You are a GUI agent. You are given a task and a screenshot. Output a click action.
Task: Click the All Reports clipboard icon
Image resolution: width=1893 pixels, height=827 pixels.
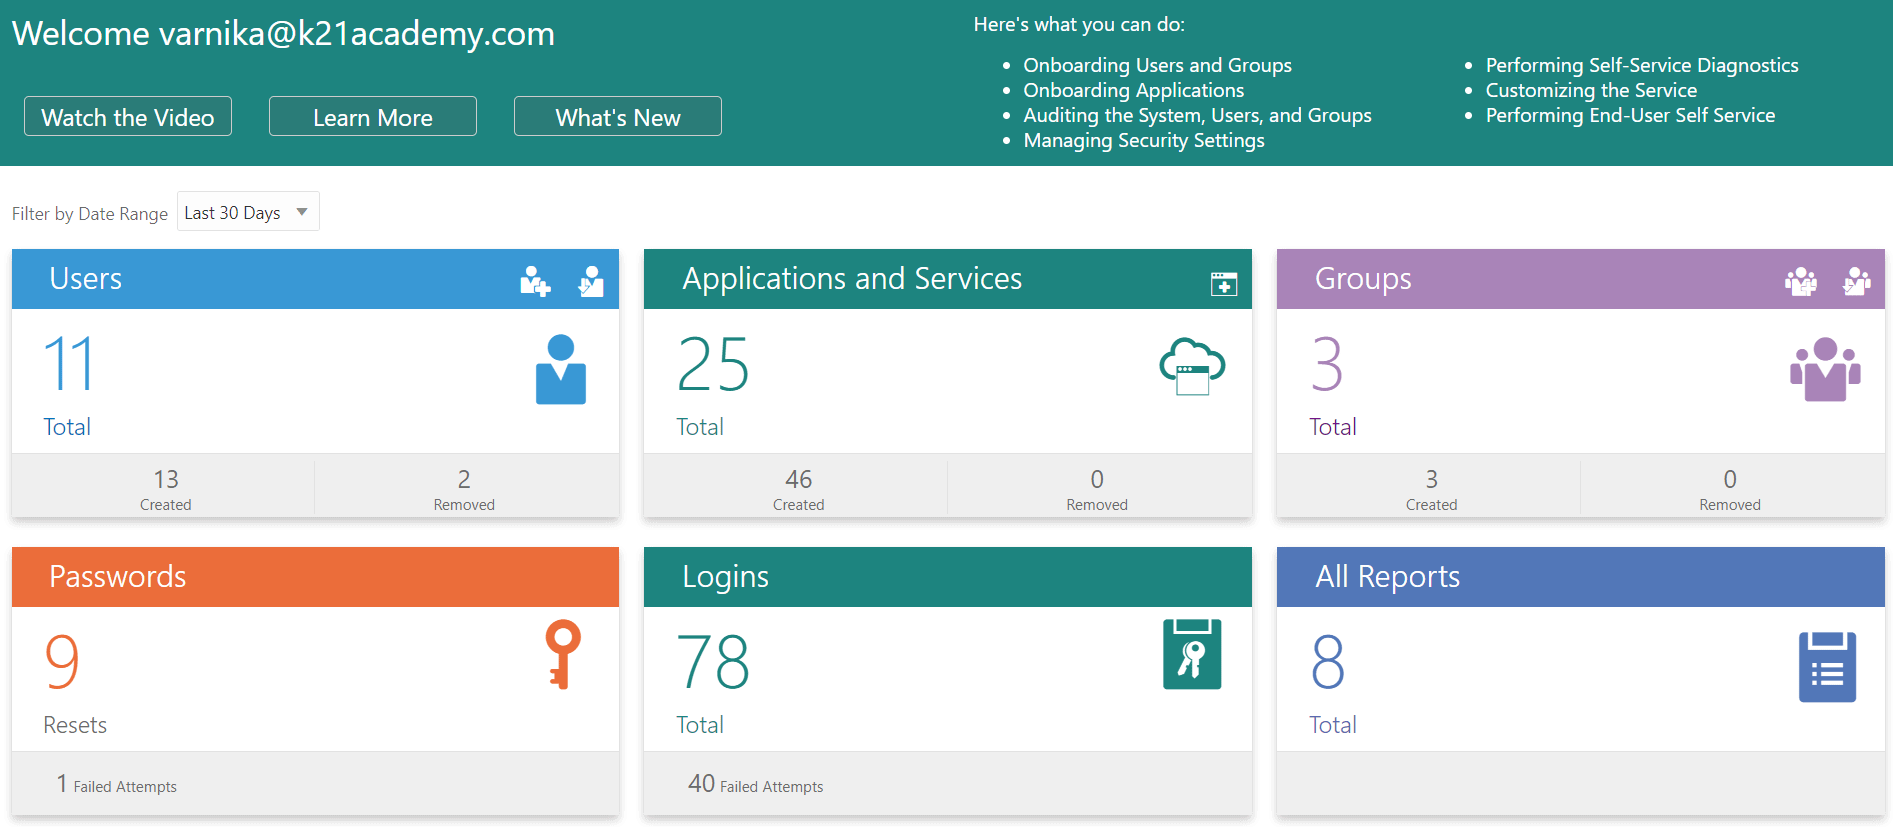[1826, 666]
